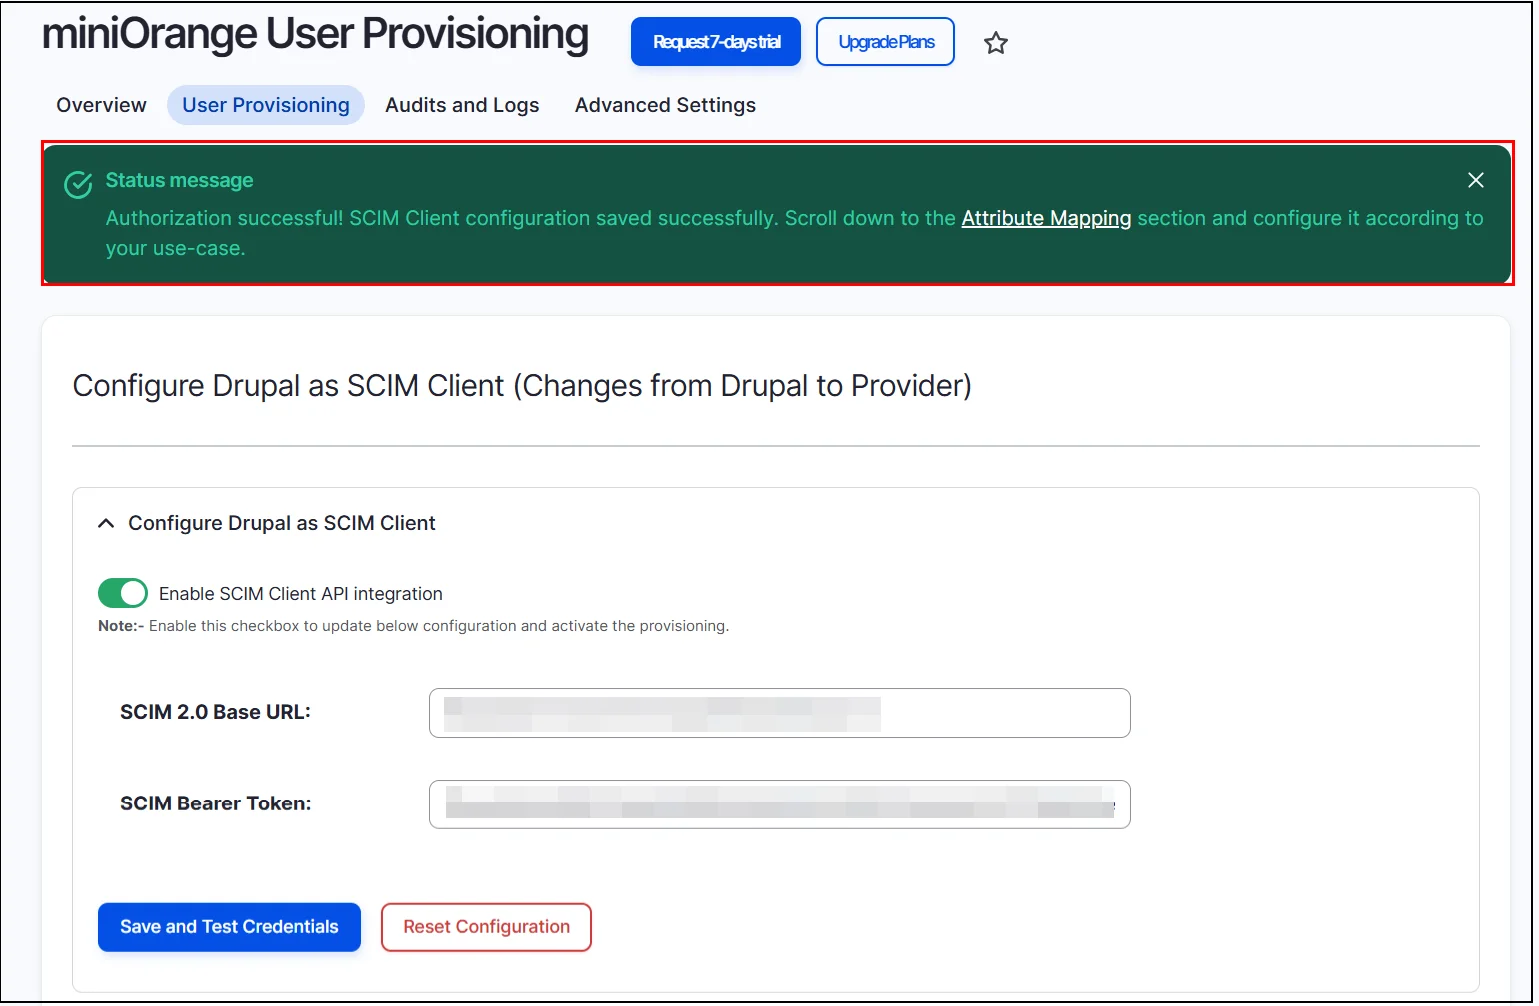Select the User Provisioning tab
1539x1006 pixels.
(x=266, y=105)
